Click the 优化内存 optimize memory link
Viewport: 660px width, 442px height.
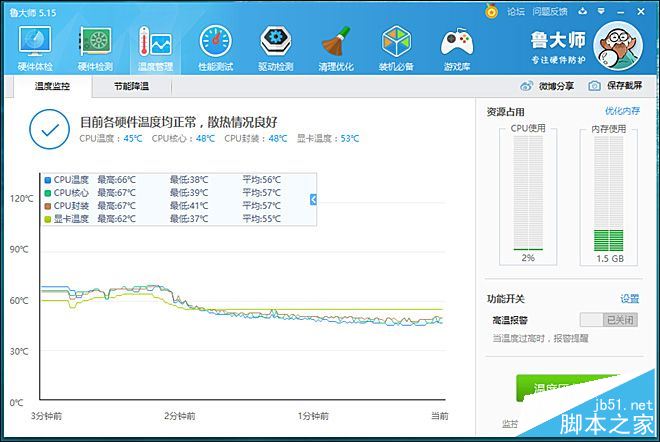coord(622,111)
